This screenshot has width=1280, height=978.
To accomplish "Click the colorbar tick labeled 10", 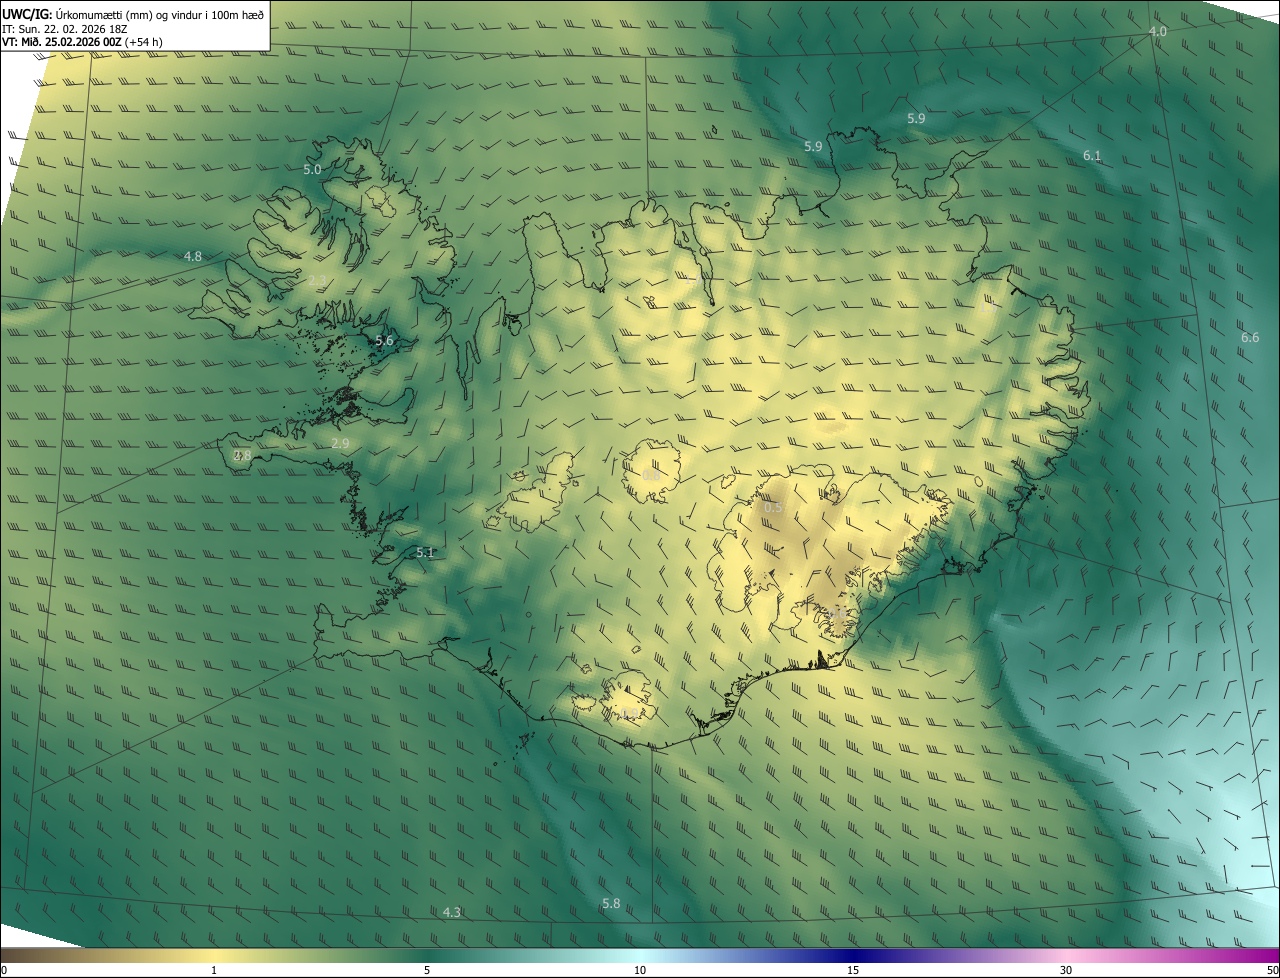I will point(640,970).
